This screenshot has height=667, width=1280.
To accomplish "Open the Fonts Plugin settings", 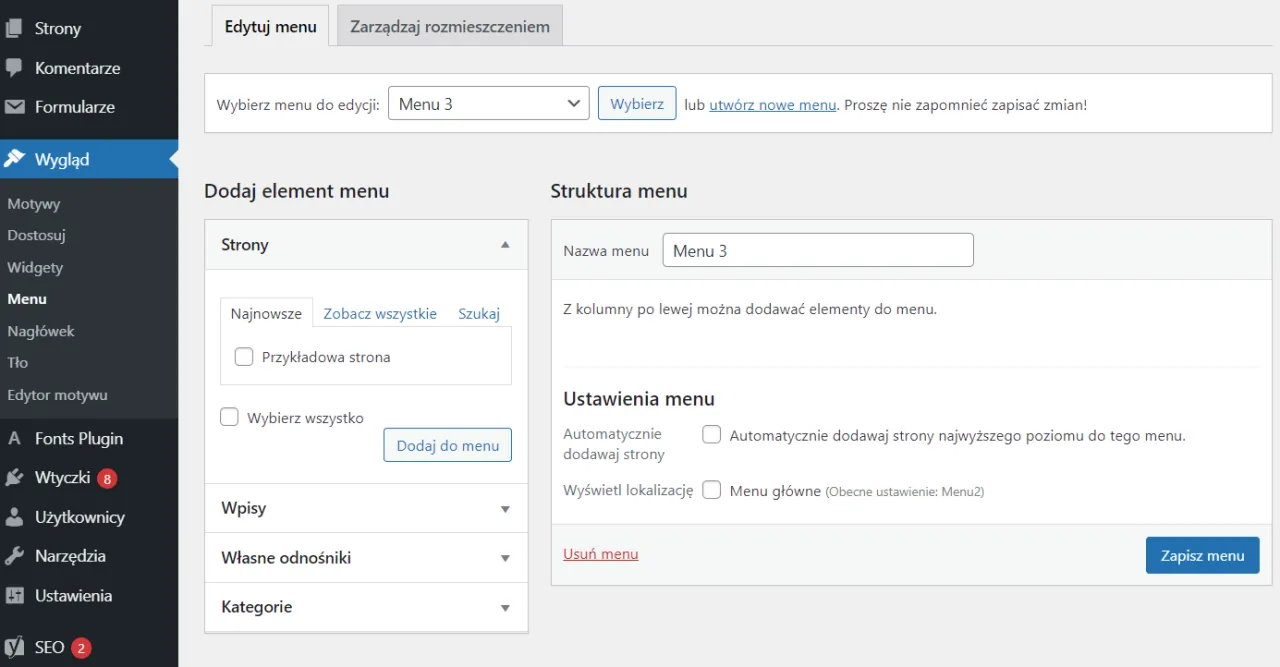I will coord(80,438).
